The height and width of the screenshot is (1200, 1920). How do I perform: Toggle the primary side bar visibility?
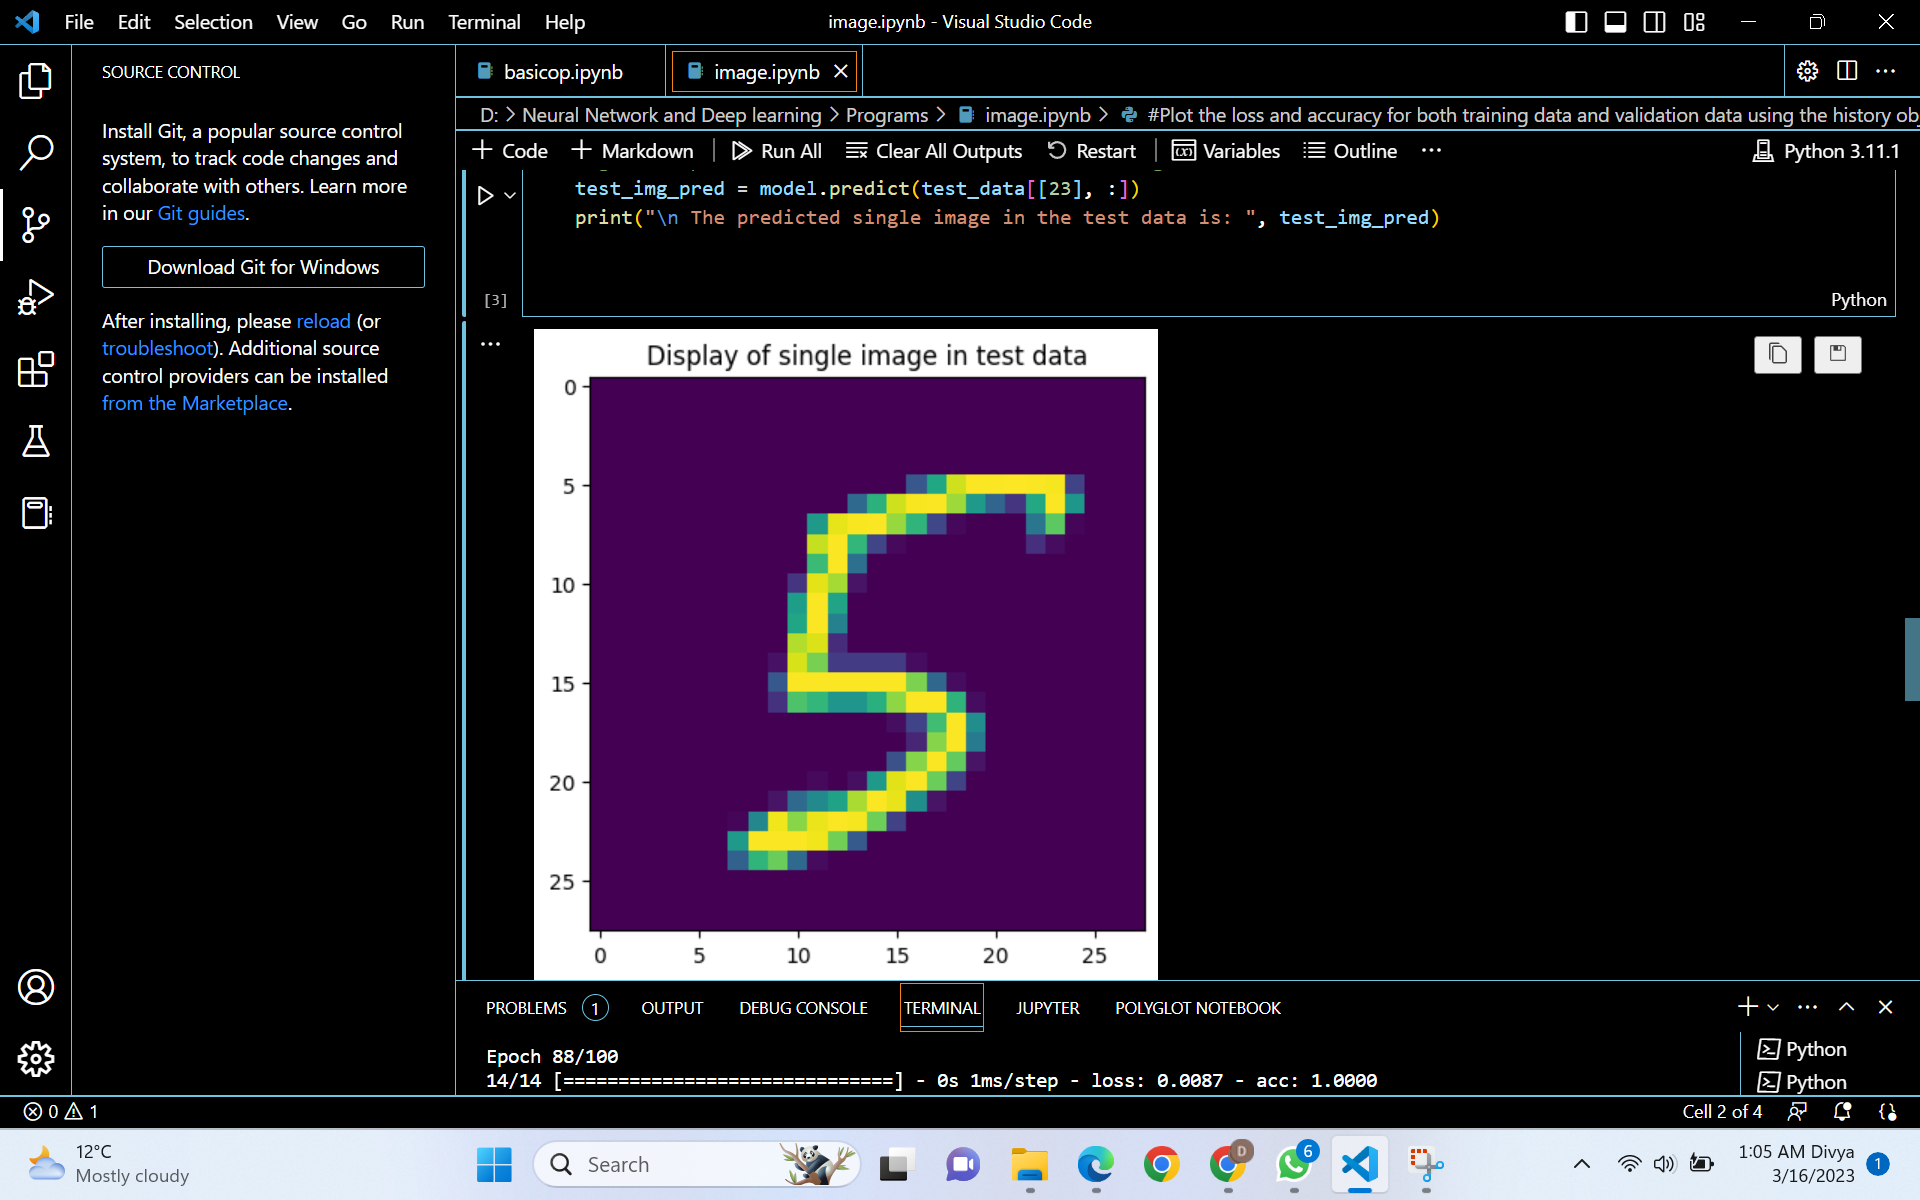(x=1576, y=21)
